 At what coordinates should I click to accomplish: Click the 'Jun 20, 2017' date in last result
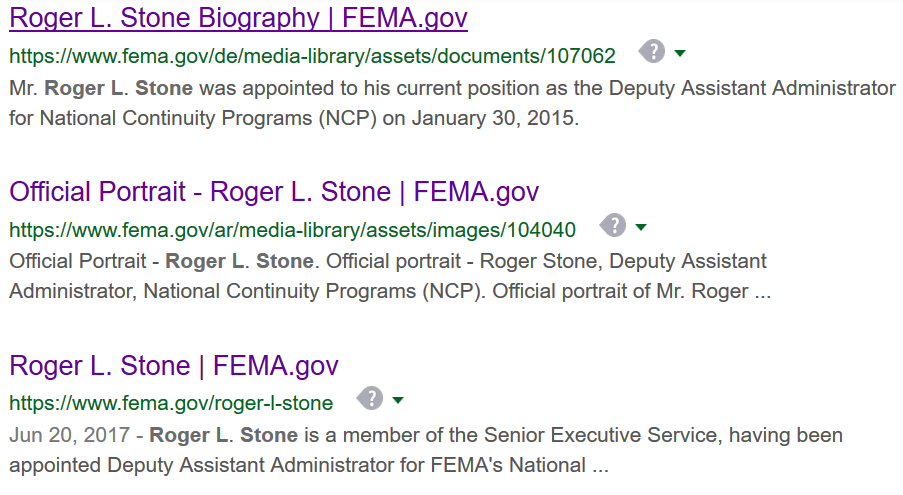70,435
